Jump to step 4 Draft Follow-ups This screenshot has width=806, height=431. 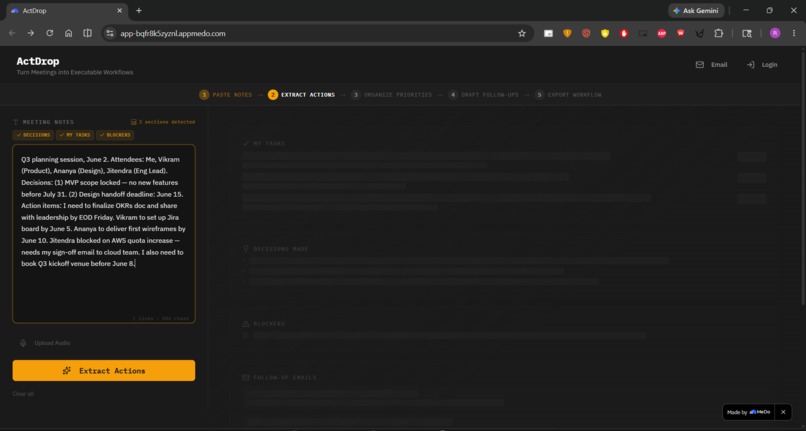(x=484, y=95)
